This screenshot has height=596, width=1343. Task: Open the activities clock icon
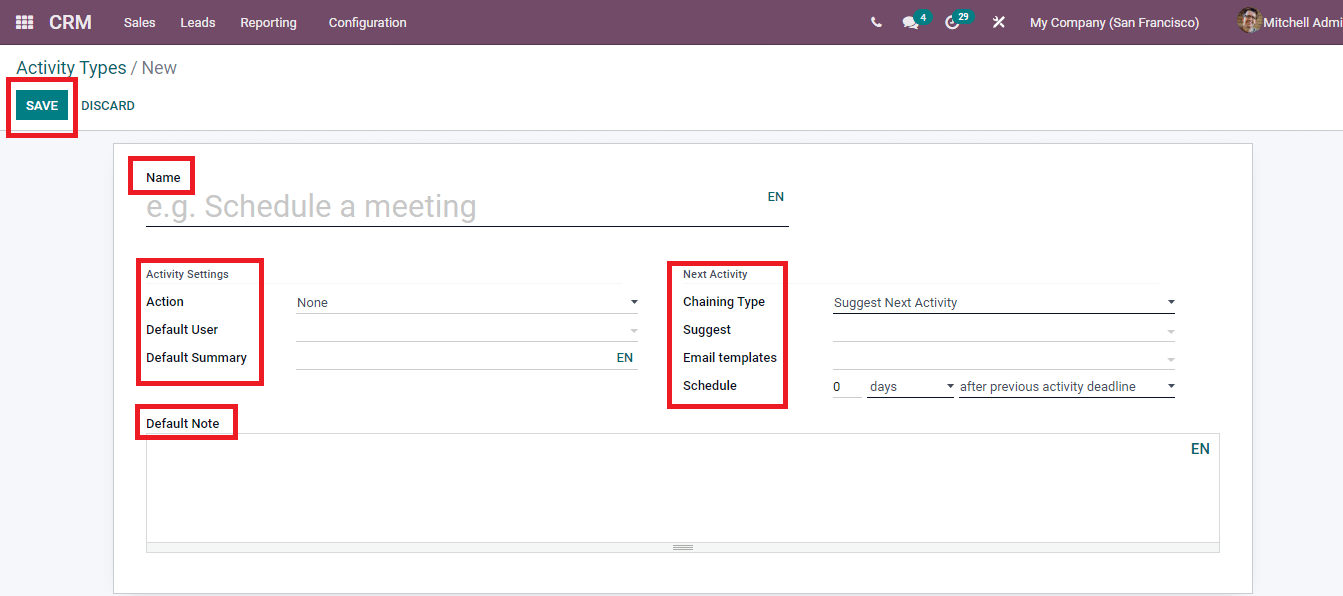[x=952, y=23]
